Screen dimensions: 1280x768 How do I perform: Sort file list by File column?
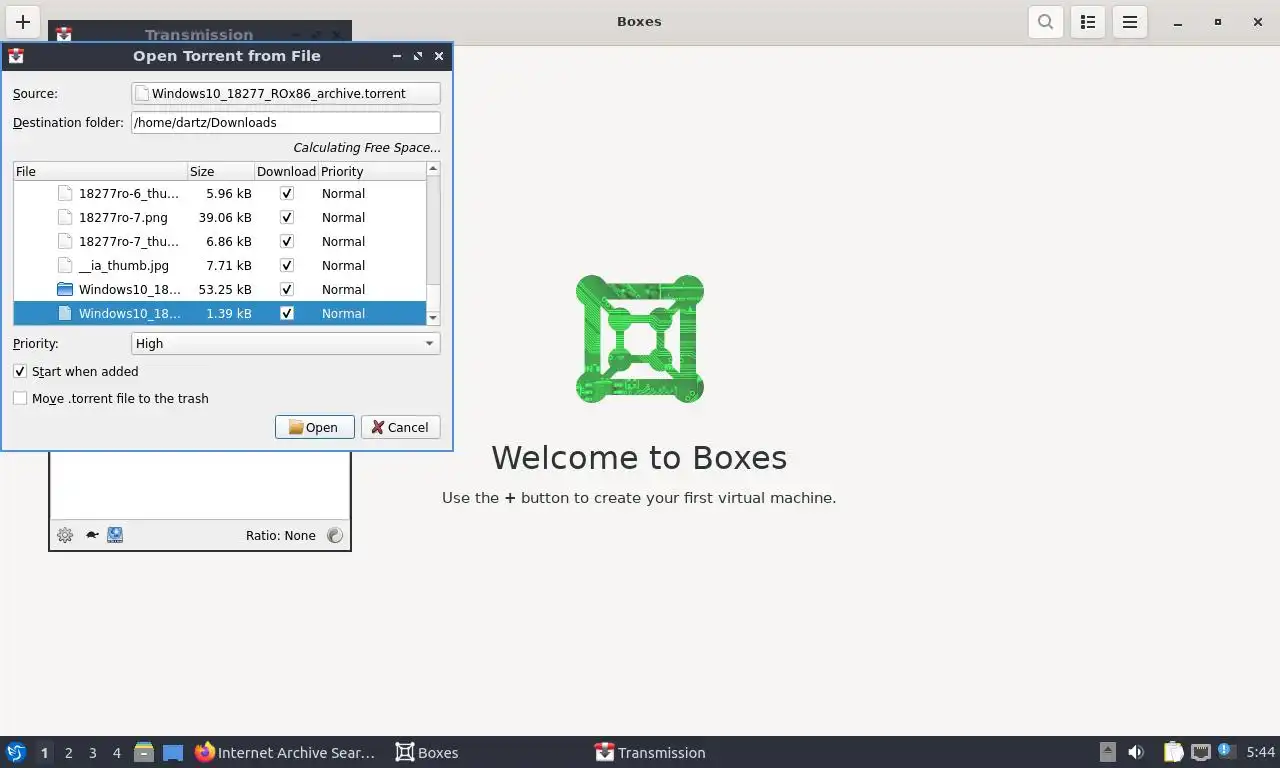pos(100,171)
